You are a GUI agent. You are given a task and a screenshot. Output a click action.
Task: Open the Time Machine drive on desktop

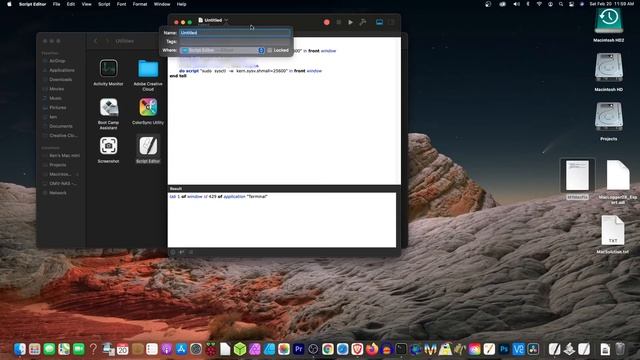click(609, 25)
